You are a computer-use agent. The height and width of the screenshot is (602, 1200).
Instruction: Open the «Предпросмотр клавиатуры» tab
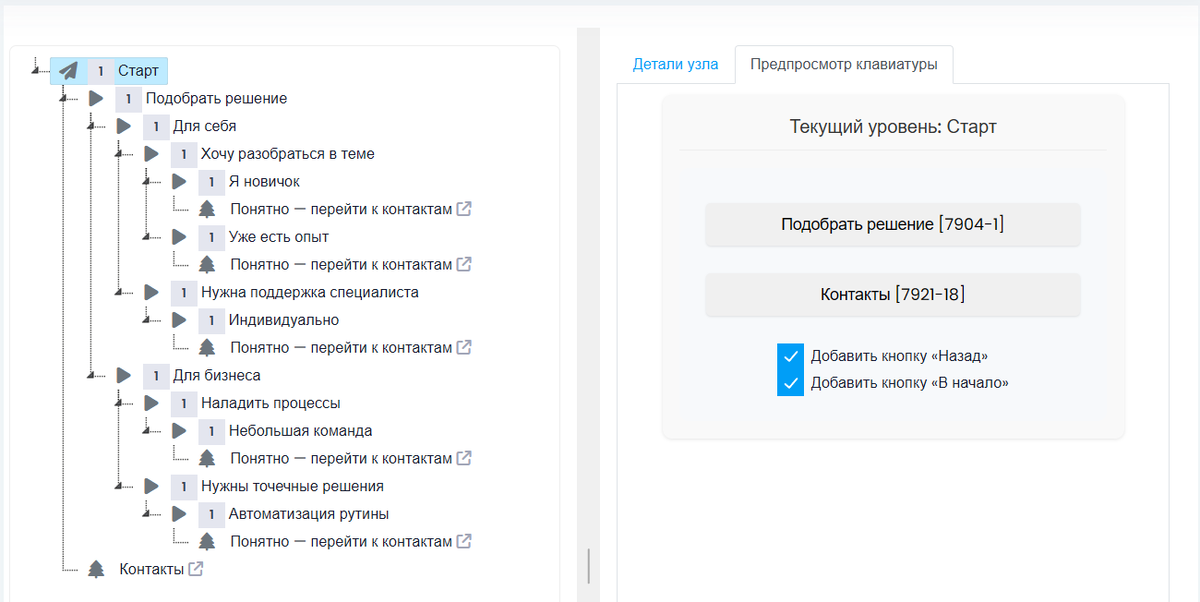point(845,63)
